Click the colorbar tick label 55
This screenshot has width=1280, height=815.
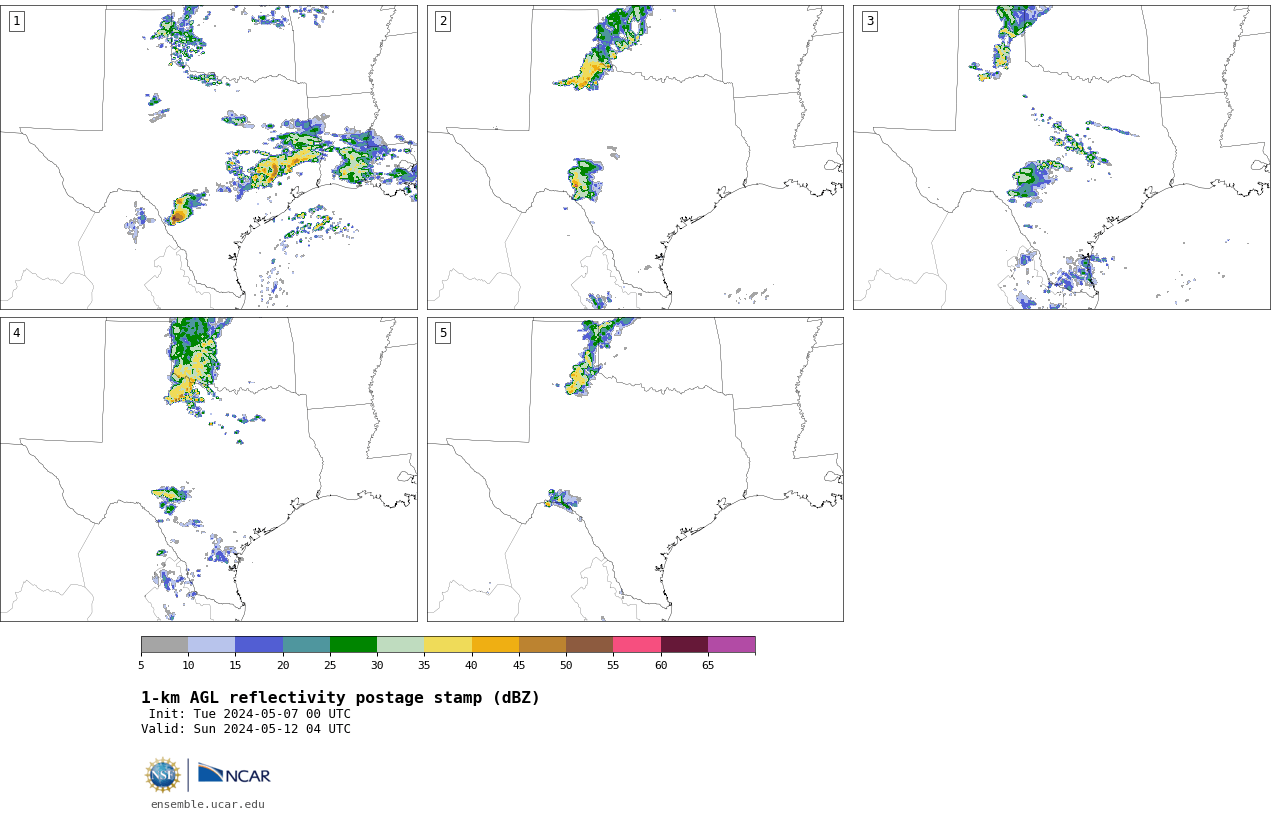pos(613,665)
